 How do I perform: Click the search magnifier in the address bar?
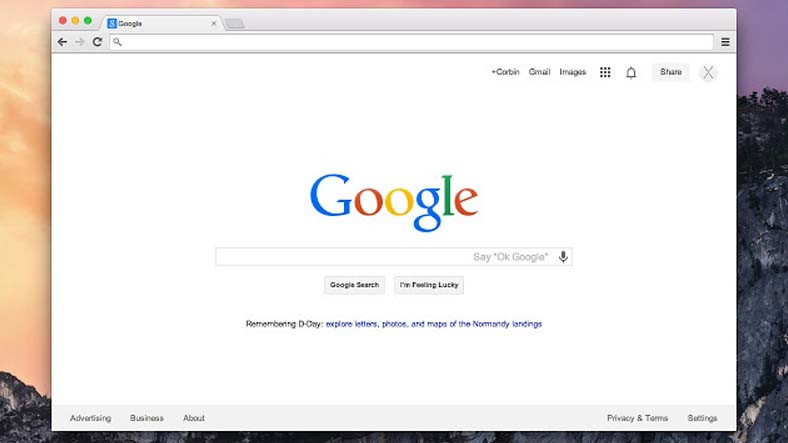(x=117, y=42)
